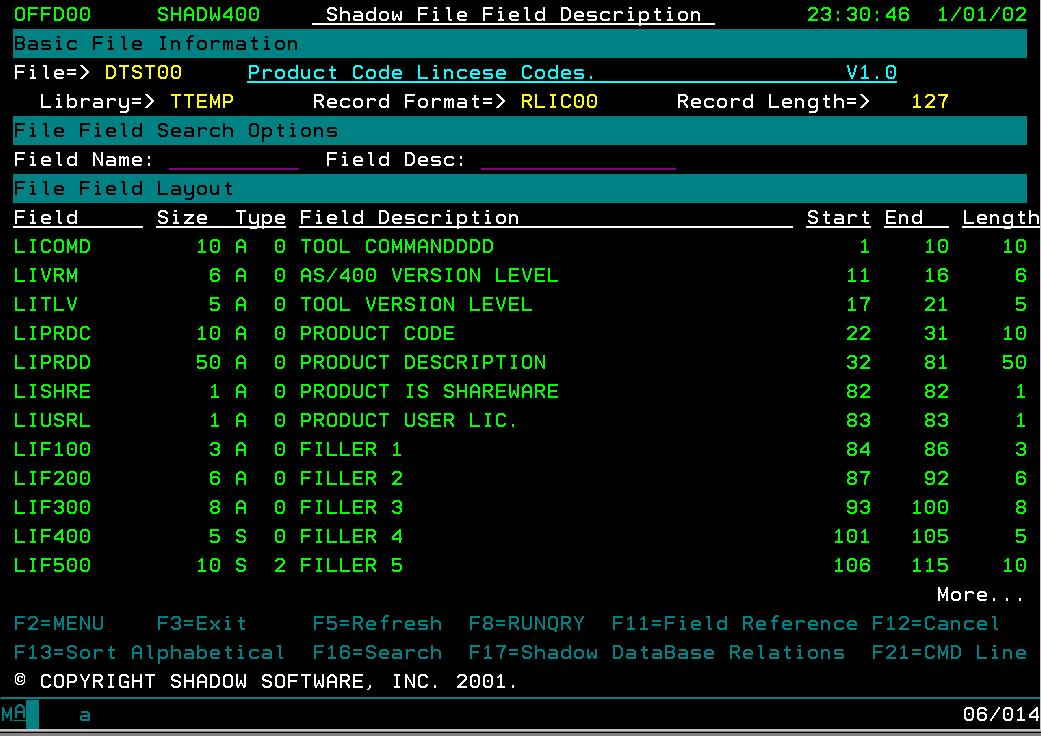This screenshot has height=736, width=1041.
Task: Select the LIVRM field row
Action: [x=520, y=275]
